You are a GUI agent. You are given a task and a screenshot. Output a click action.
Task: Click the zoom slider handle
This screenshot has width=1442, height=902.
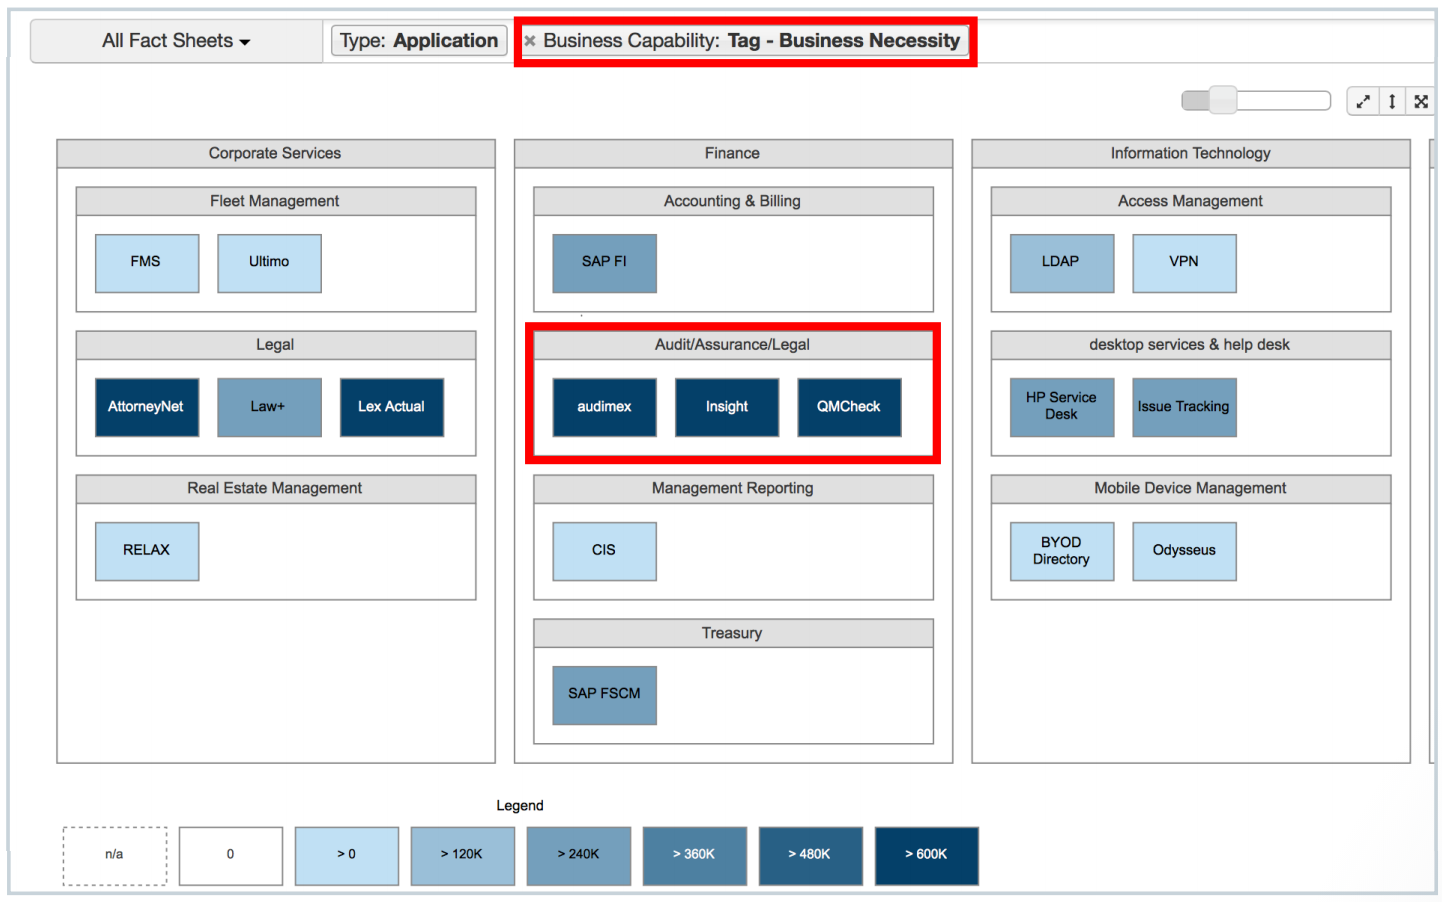pyautogui.click(x=1222, y=101)
